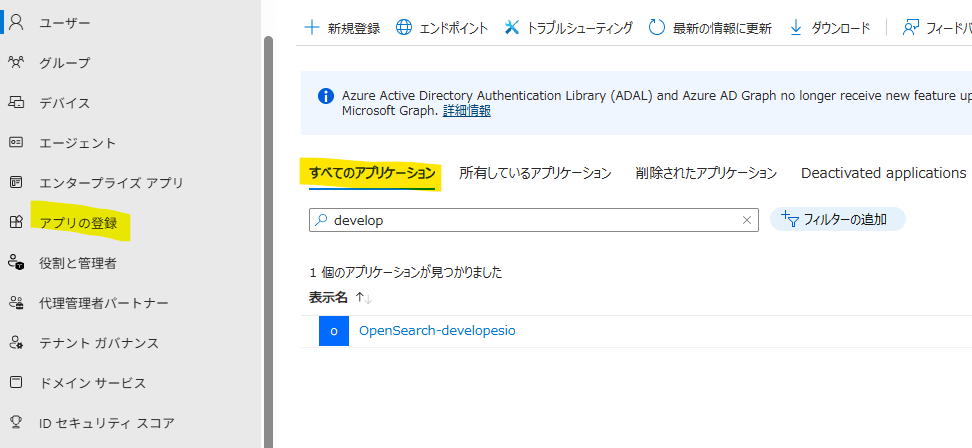Go to デバイス in sidebar
Image resolution: width=972 pixels, height=448 pixels.
[x=64, y=103]
